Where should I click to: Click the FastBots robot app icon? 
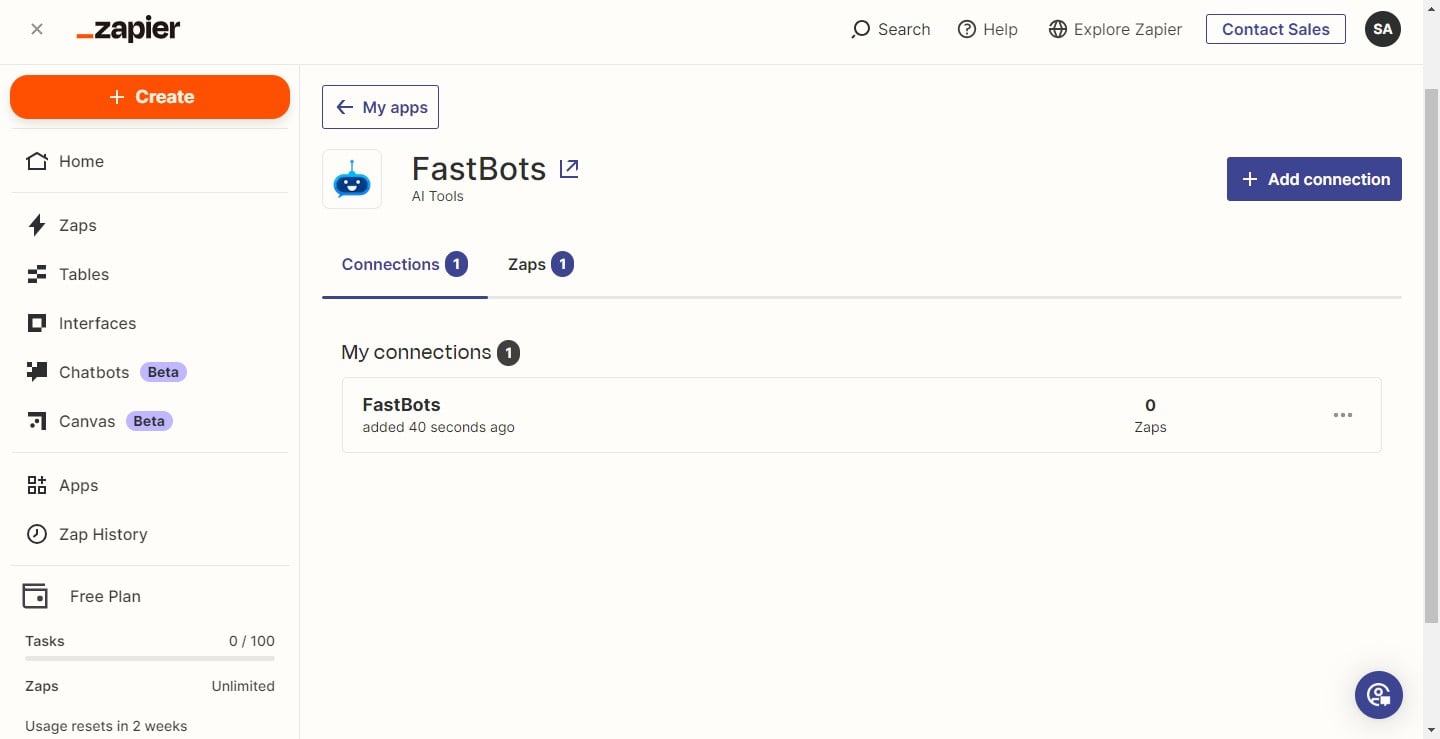(352, 180)
